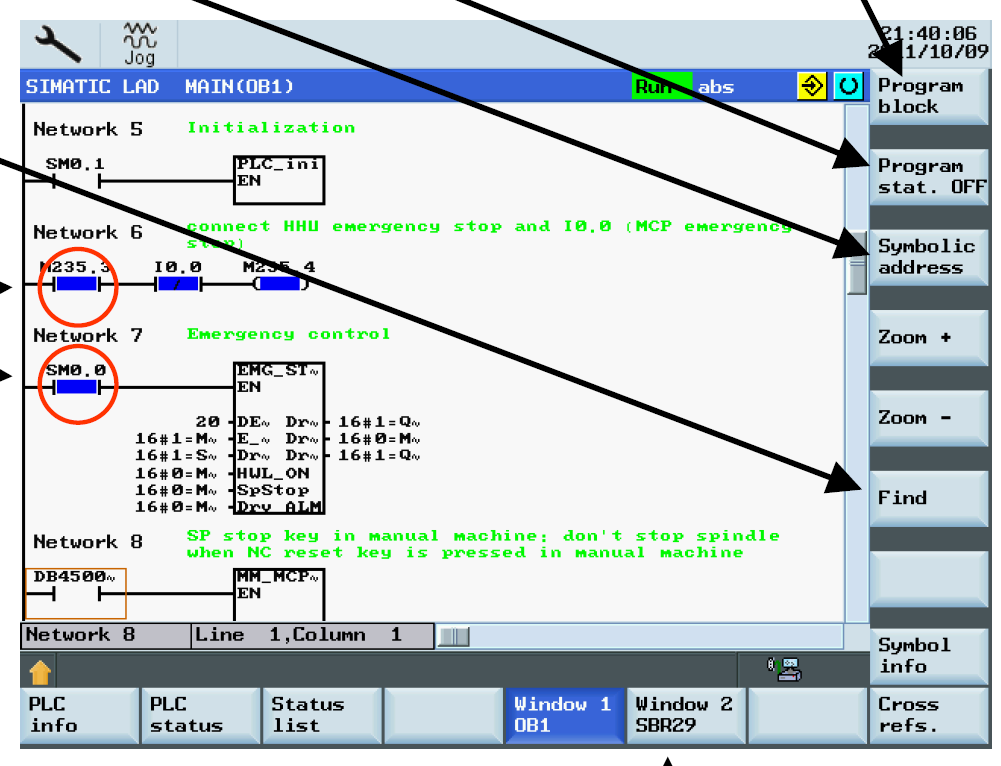The width and height of the screenshot is (1001, 766).
Task: Open the Program block softkey
Action: point(929,96)
